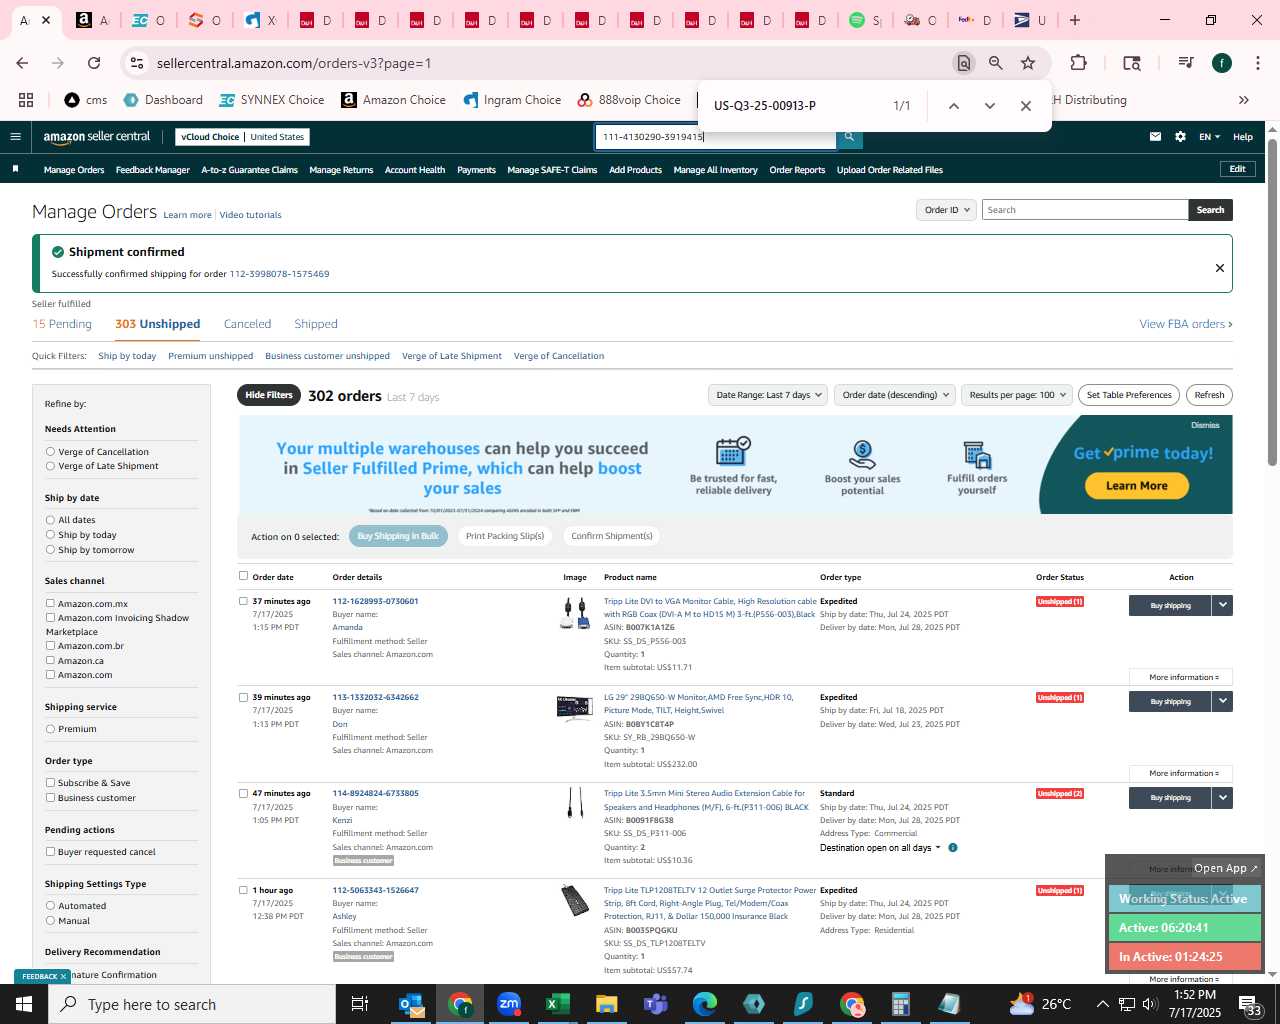
Task: Click the browser reload button
Action: 94,63
